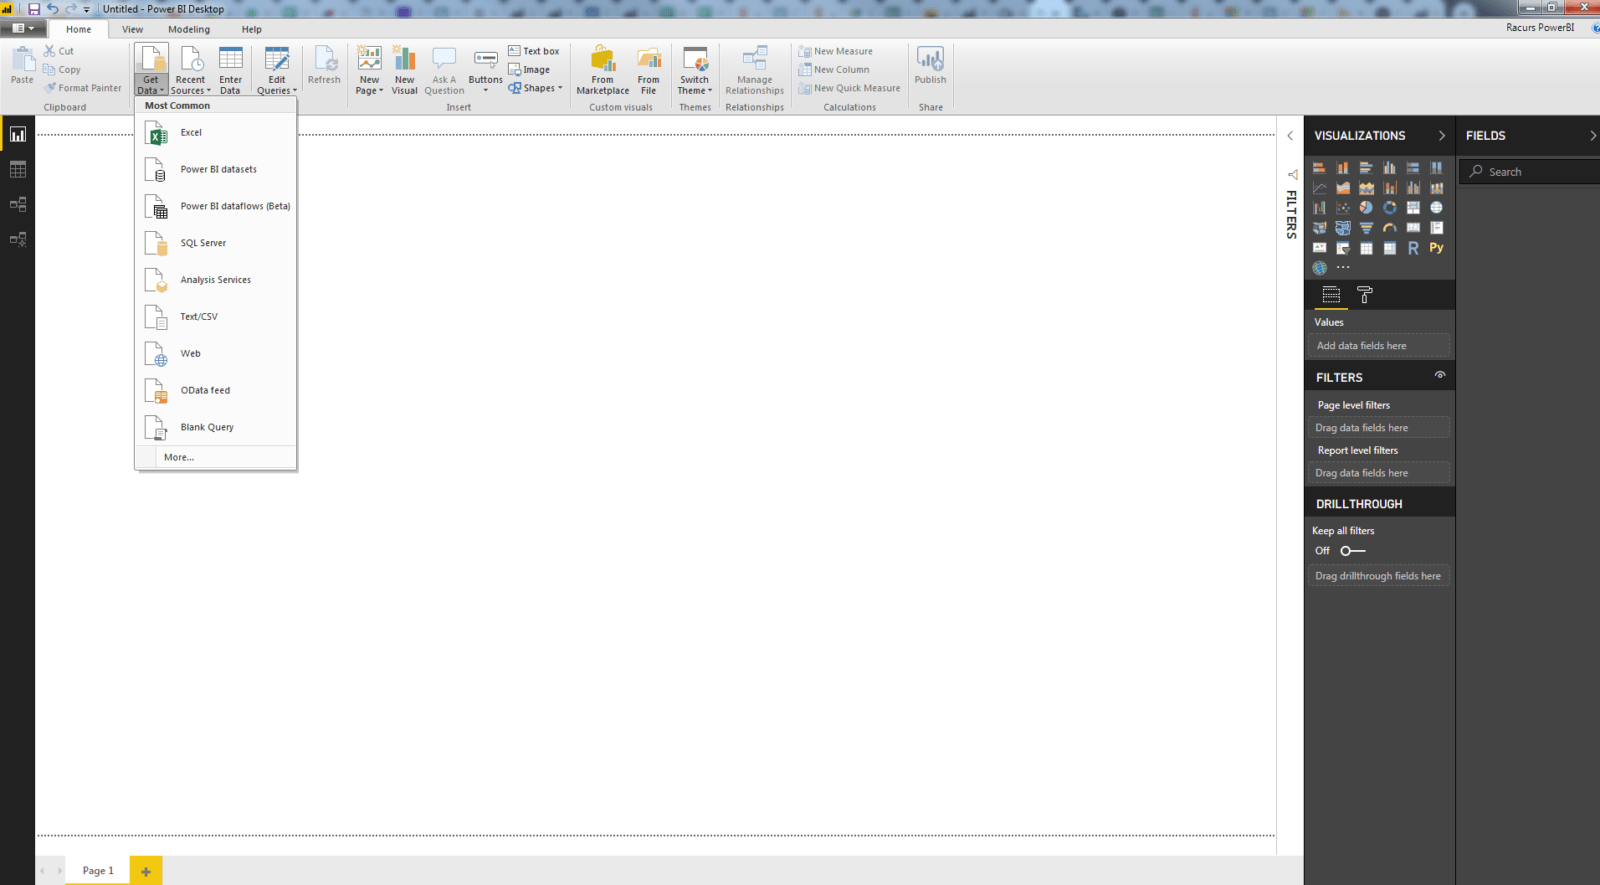
Task: Switch to the View ribbon tab
Action: [132, 29]
